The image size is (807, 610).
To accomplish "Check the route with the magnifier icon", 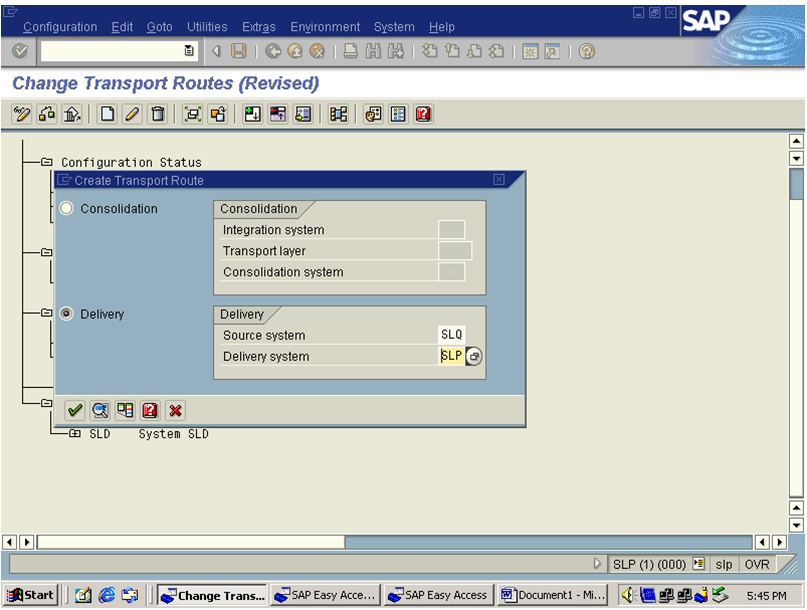I will click(99, 409).
